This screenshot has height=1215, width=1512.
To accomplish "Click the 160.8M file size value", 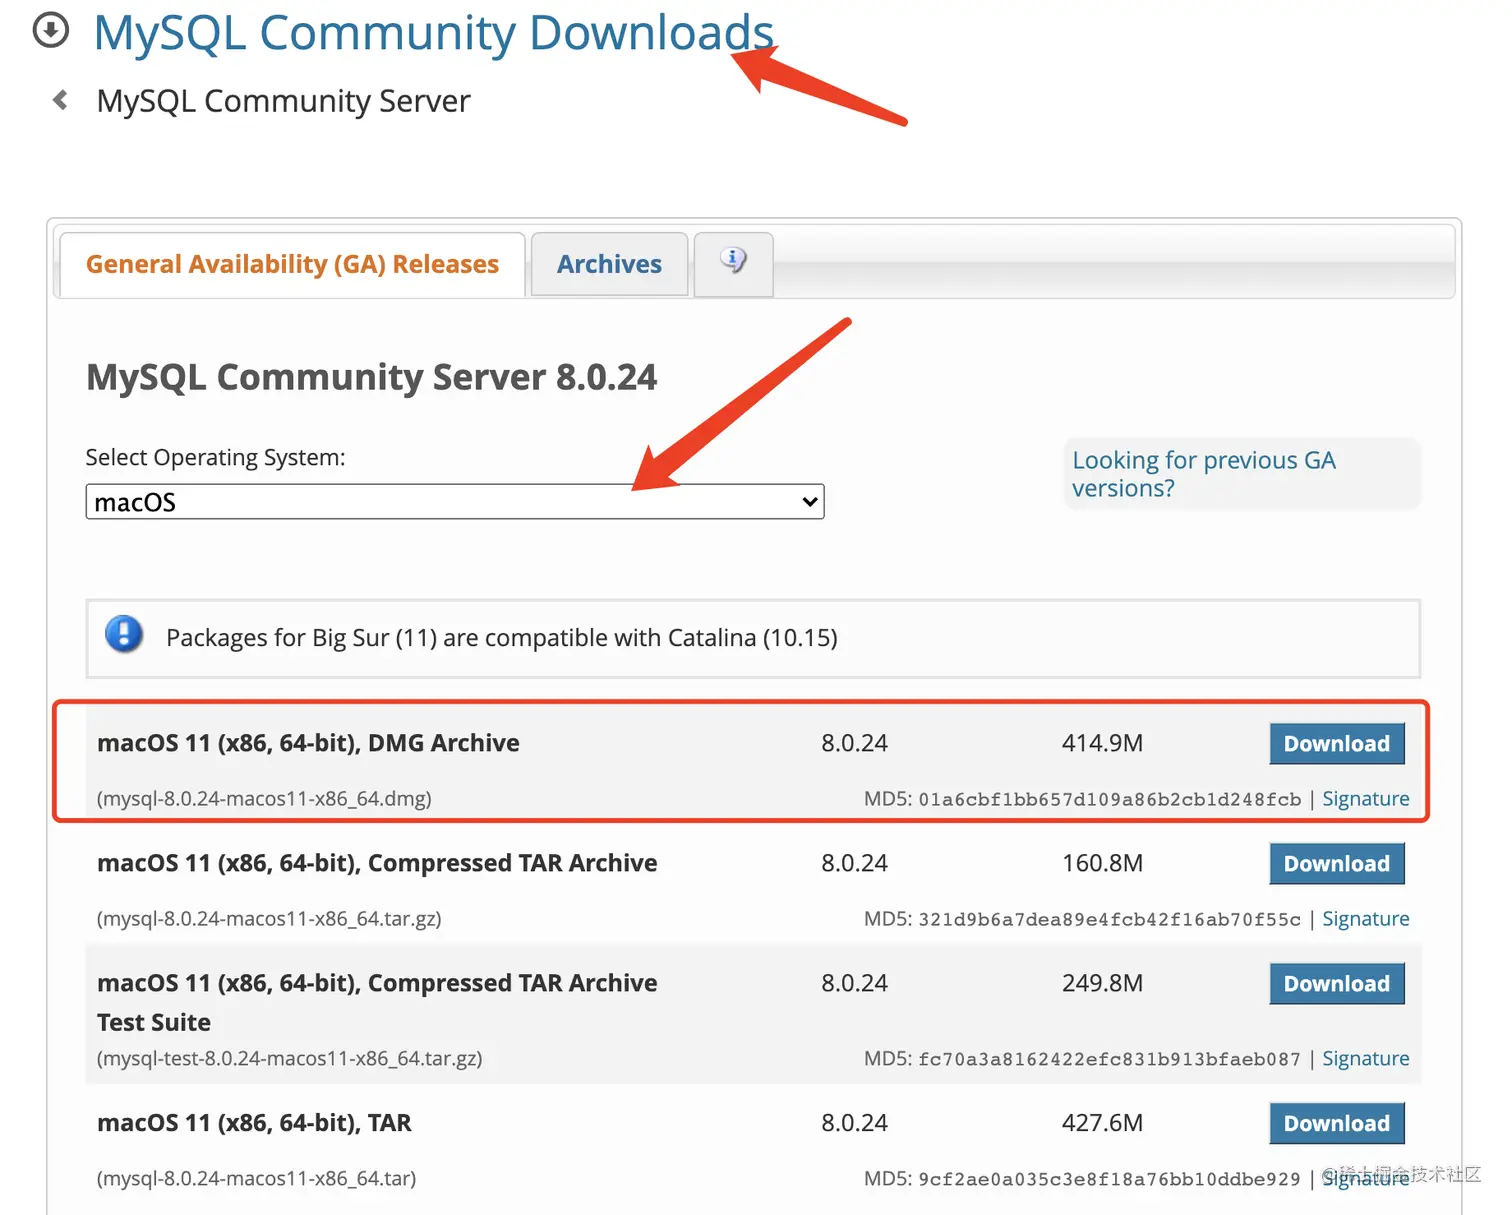I will 1102,863.
